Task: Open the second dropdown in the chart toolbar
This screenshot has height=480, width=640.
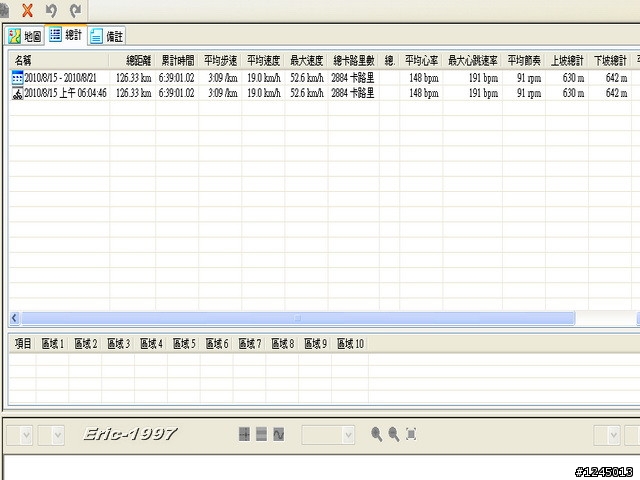Action: pyautogui.click(x=51, y=435)
